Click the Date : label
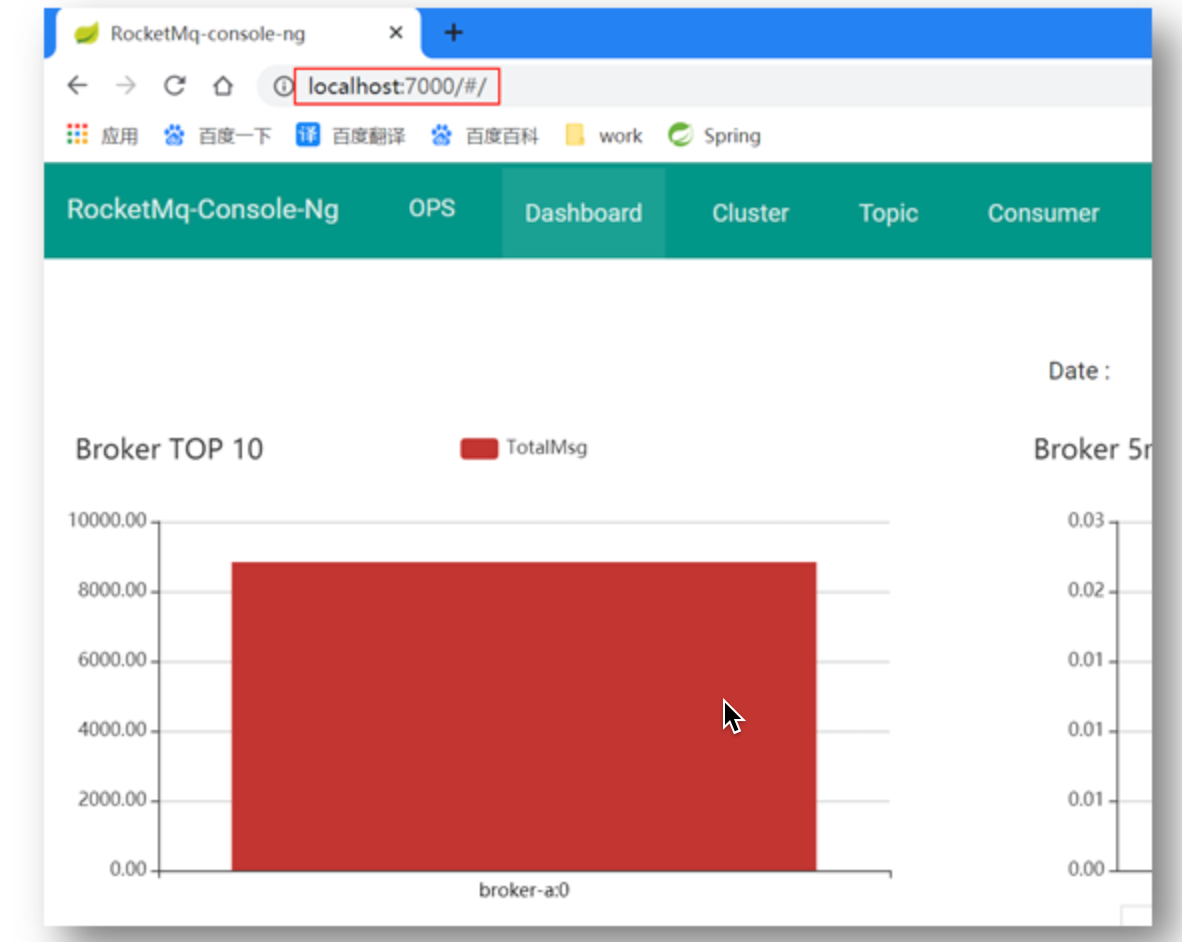 [1079, 371]
